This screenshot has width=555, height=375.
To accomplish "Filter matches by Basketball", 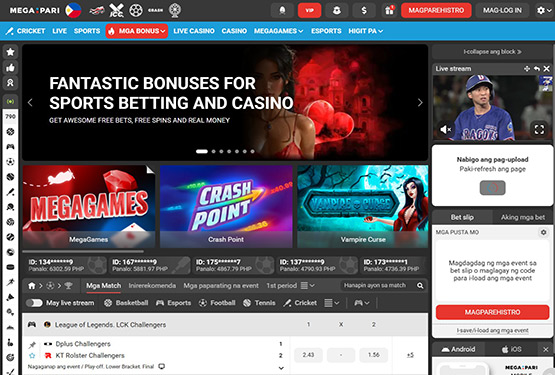I will 126,303.
